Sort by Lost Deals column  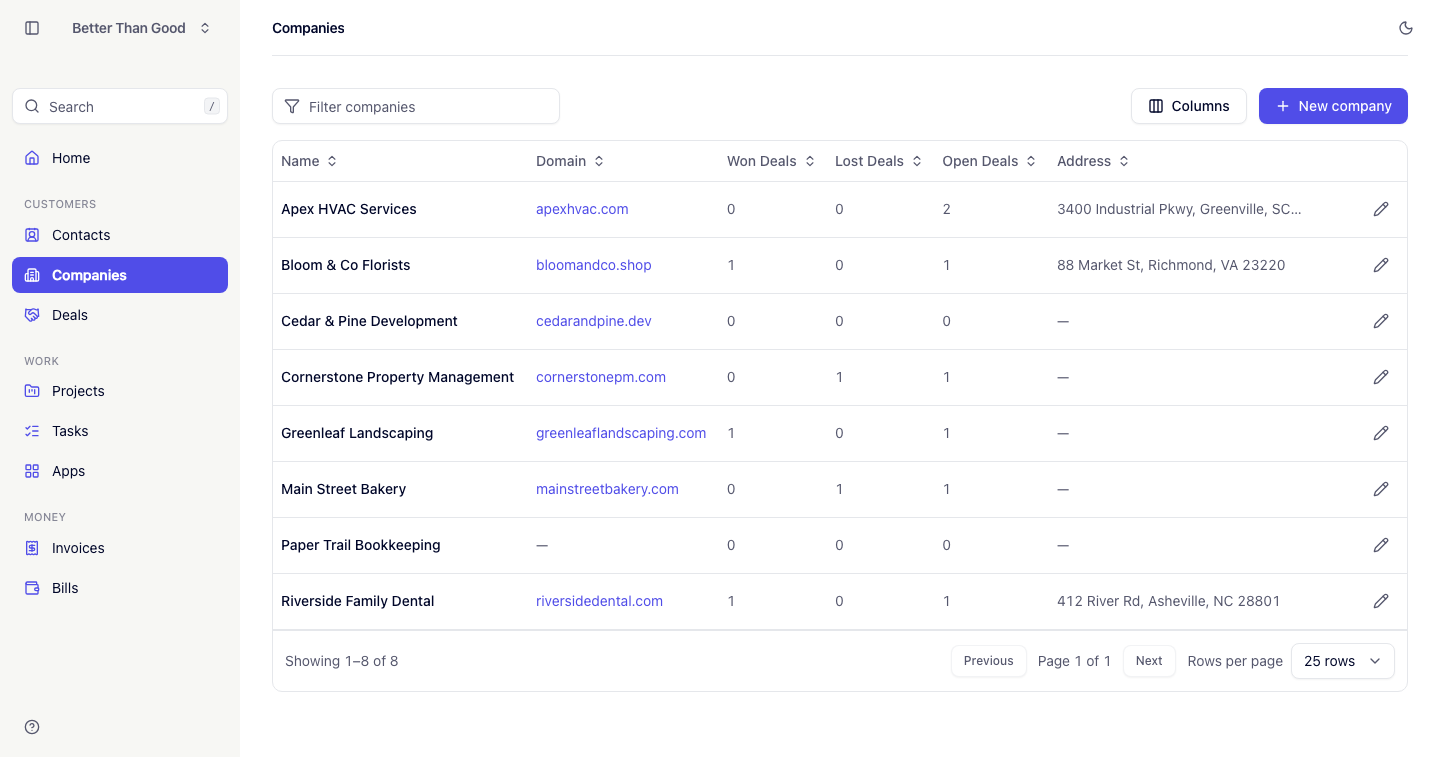tap(879, 161)
